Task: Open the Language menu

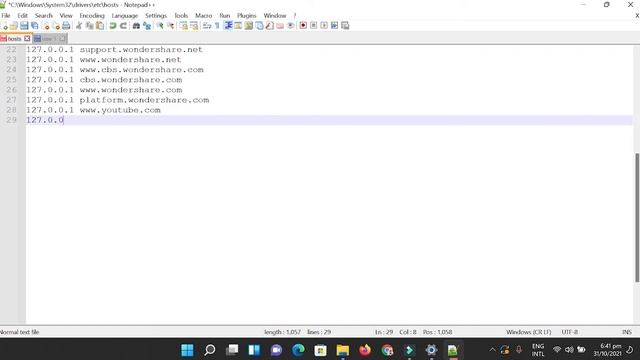Action: (x=124, y=16)
